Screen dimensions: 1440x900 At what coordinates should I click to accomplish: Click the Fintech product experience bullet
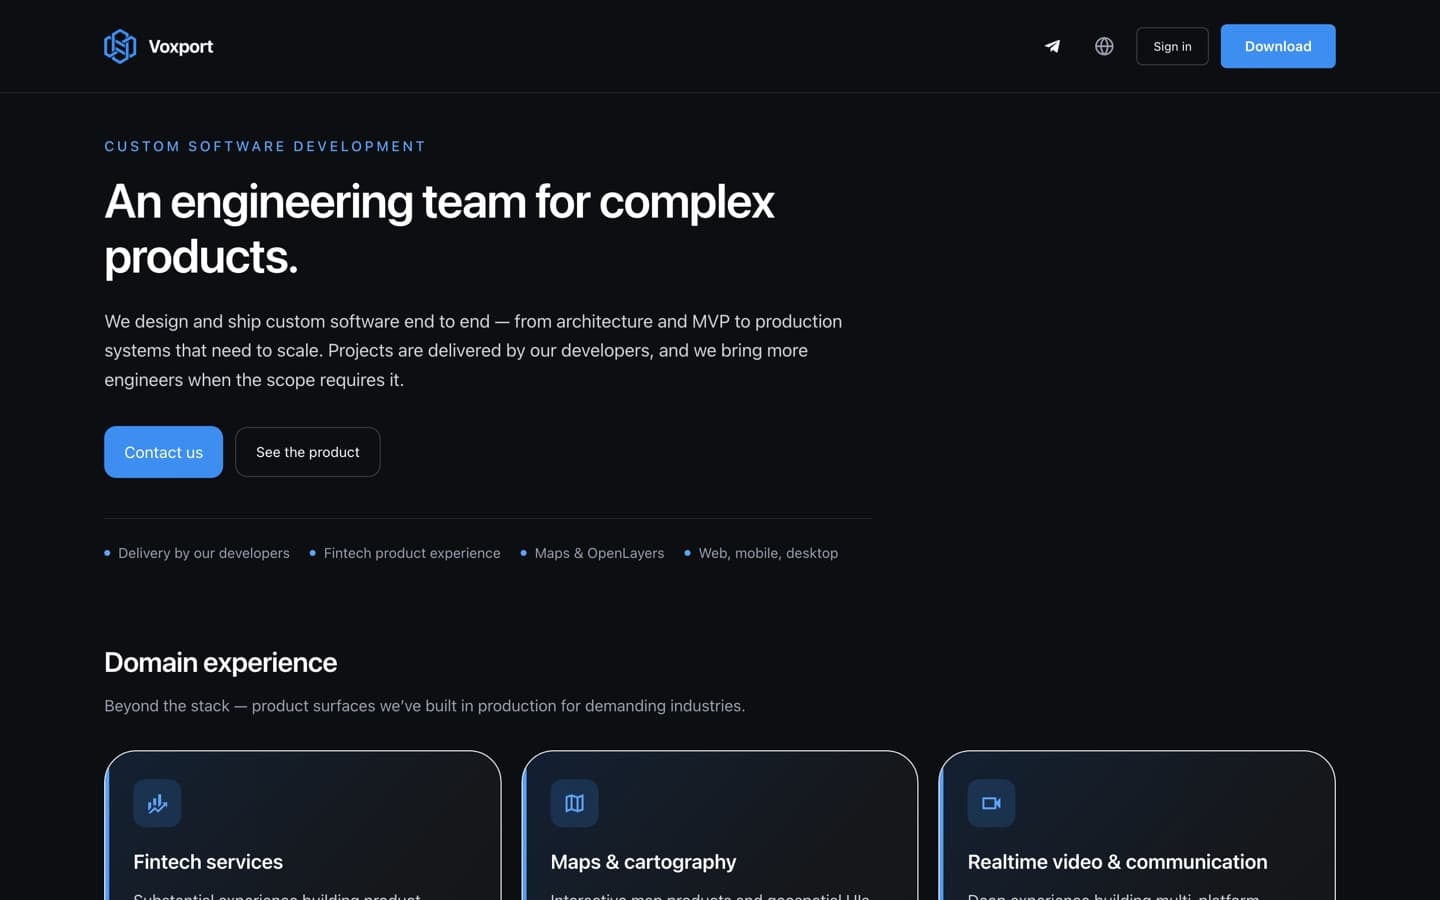click(x=405, y=553)
